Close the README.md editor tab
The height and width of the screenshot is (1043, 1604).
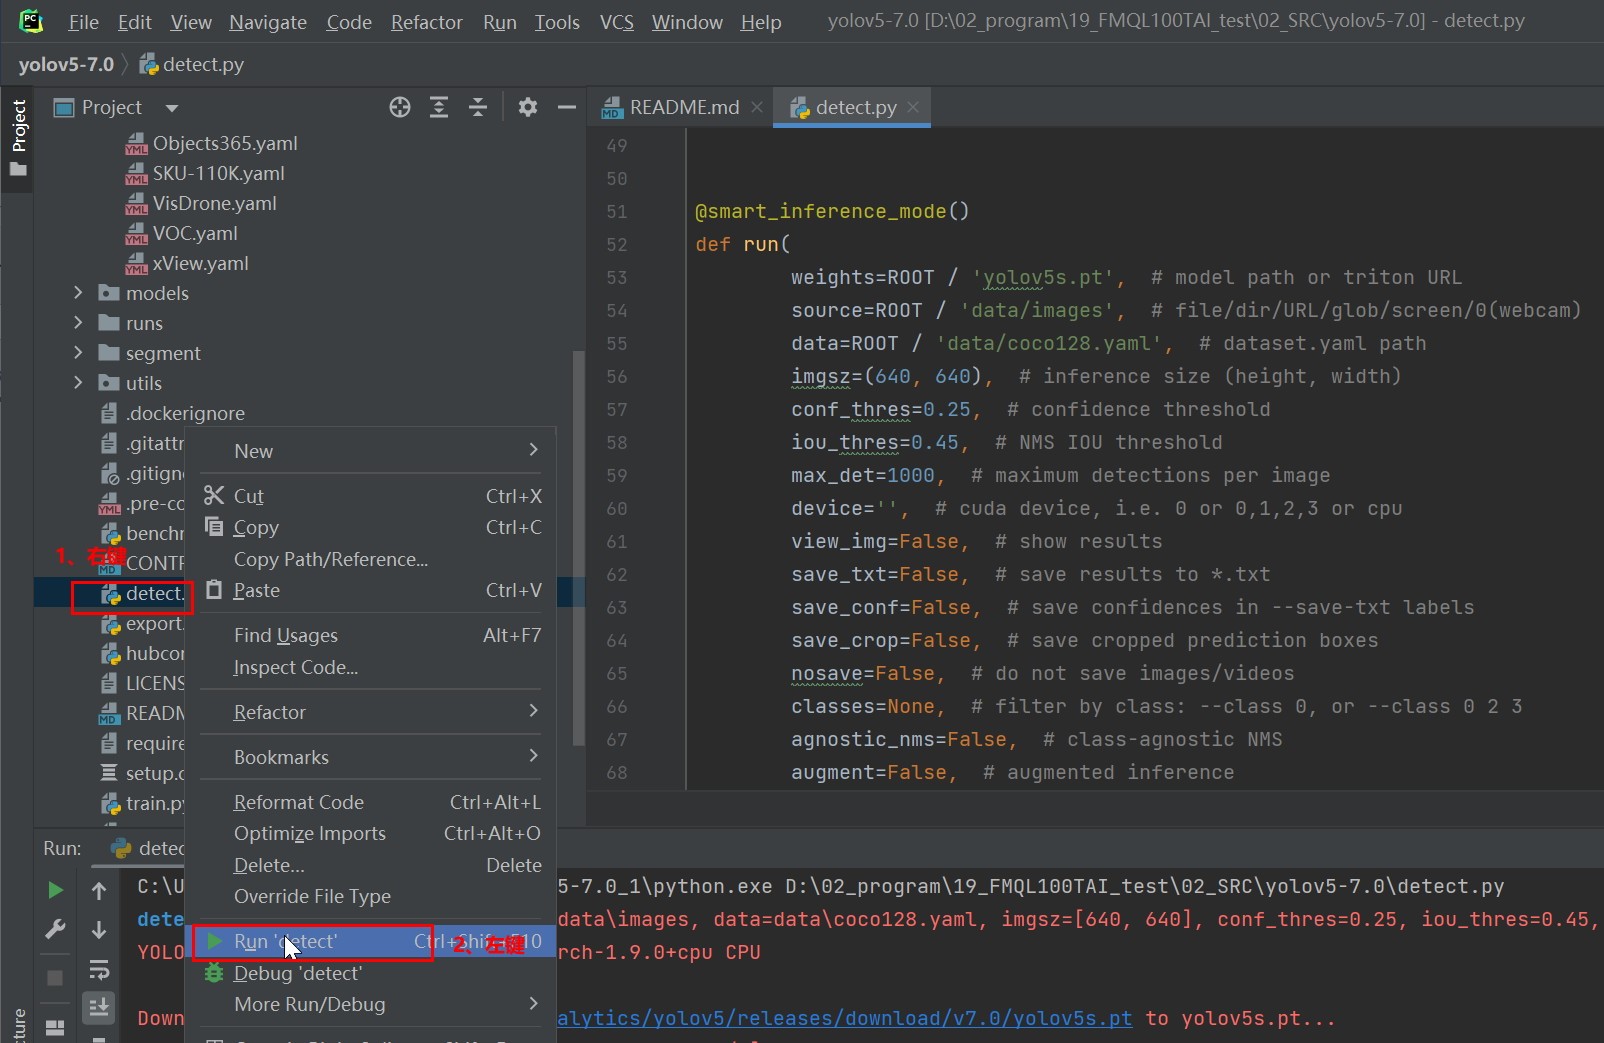[x=757, y=107]
